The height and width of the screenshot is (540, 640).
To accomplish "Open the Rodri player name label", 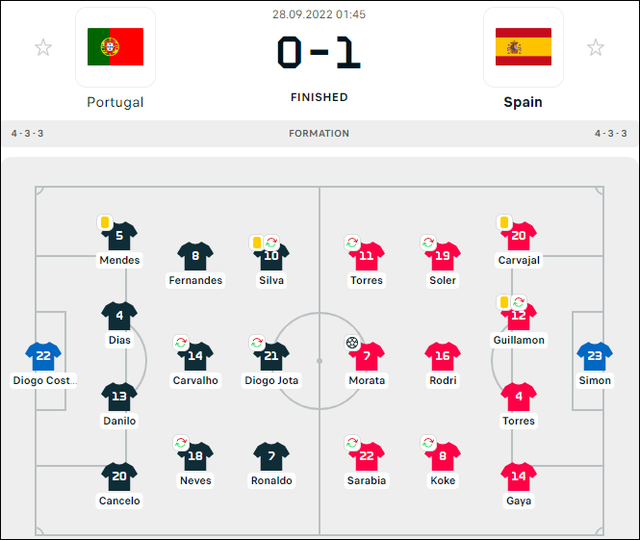I will point(443,380).
